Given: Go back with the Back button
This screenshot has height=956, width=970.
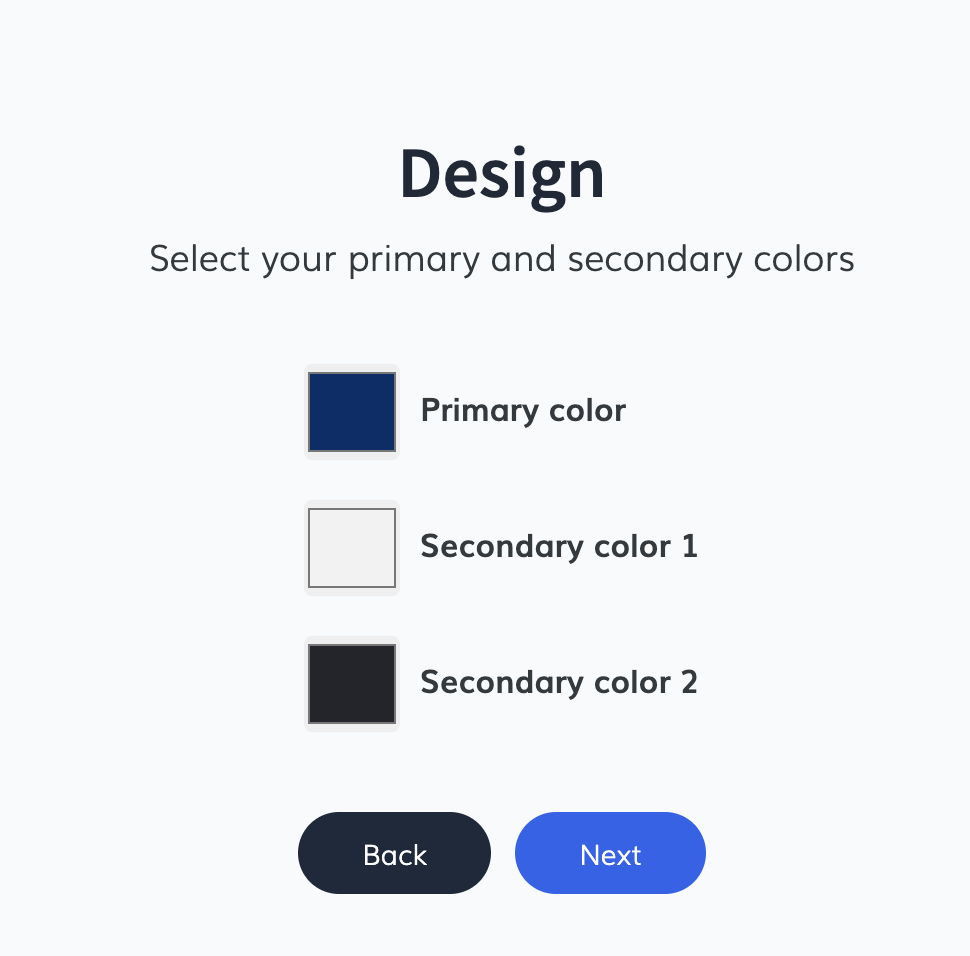Looking at the screenshot, I should coord(394,854).
